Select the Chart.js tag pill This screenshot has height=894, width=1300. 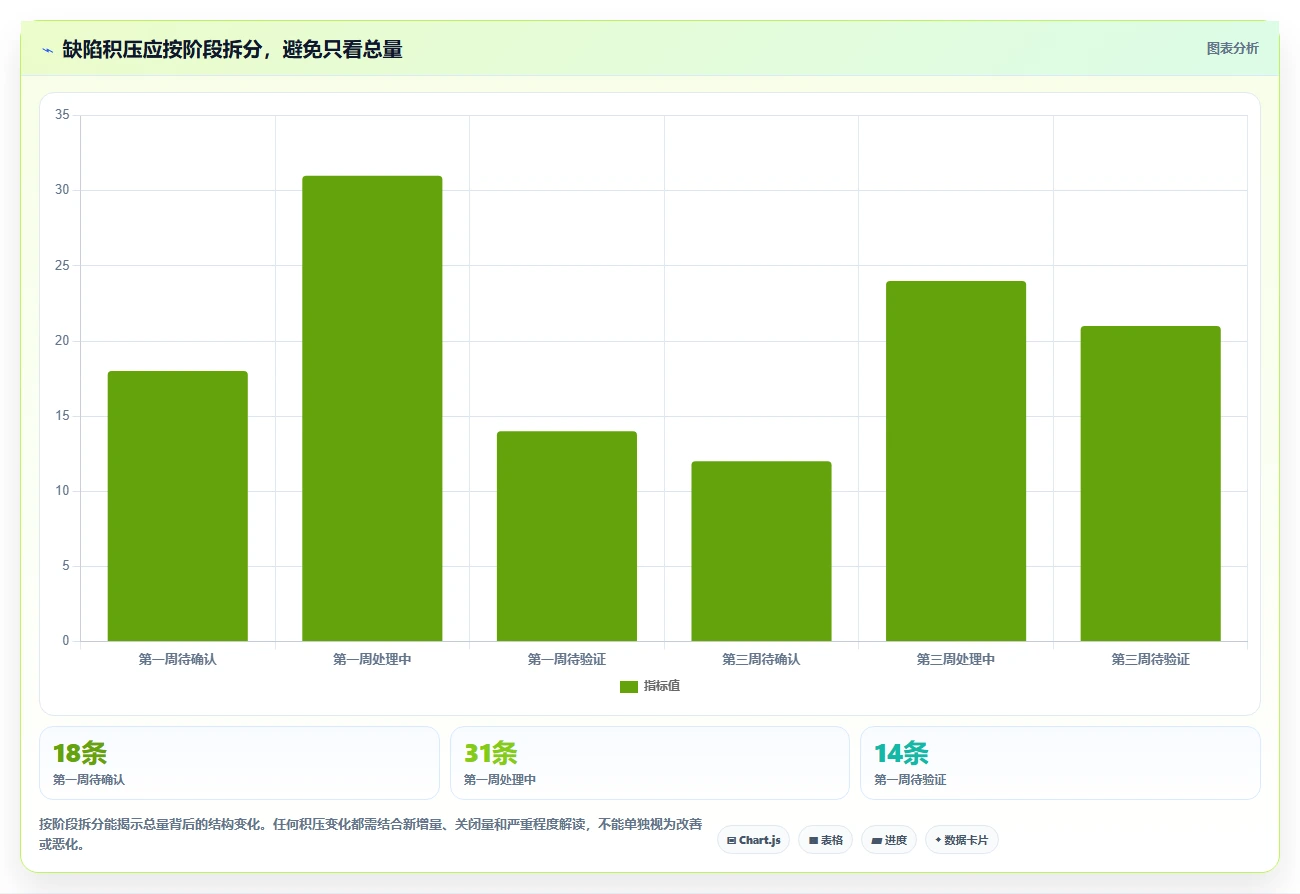(x=753, y=840)
